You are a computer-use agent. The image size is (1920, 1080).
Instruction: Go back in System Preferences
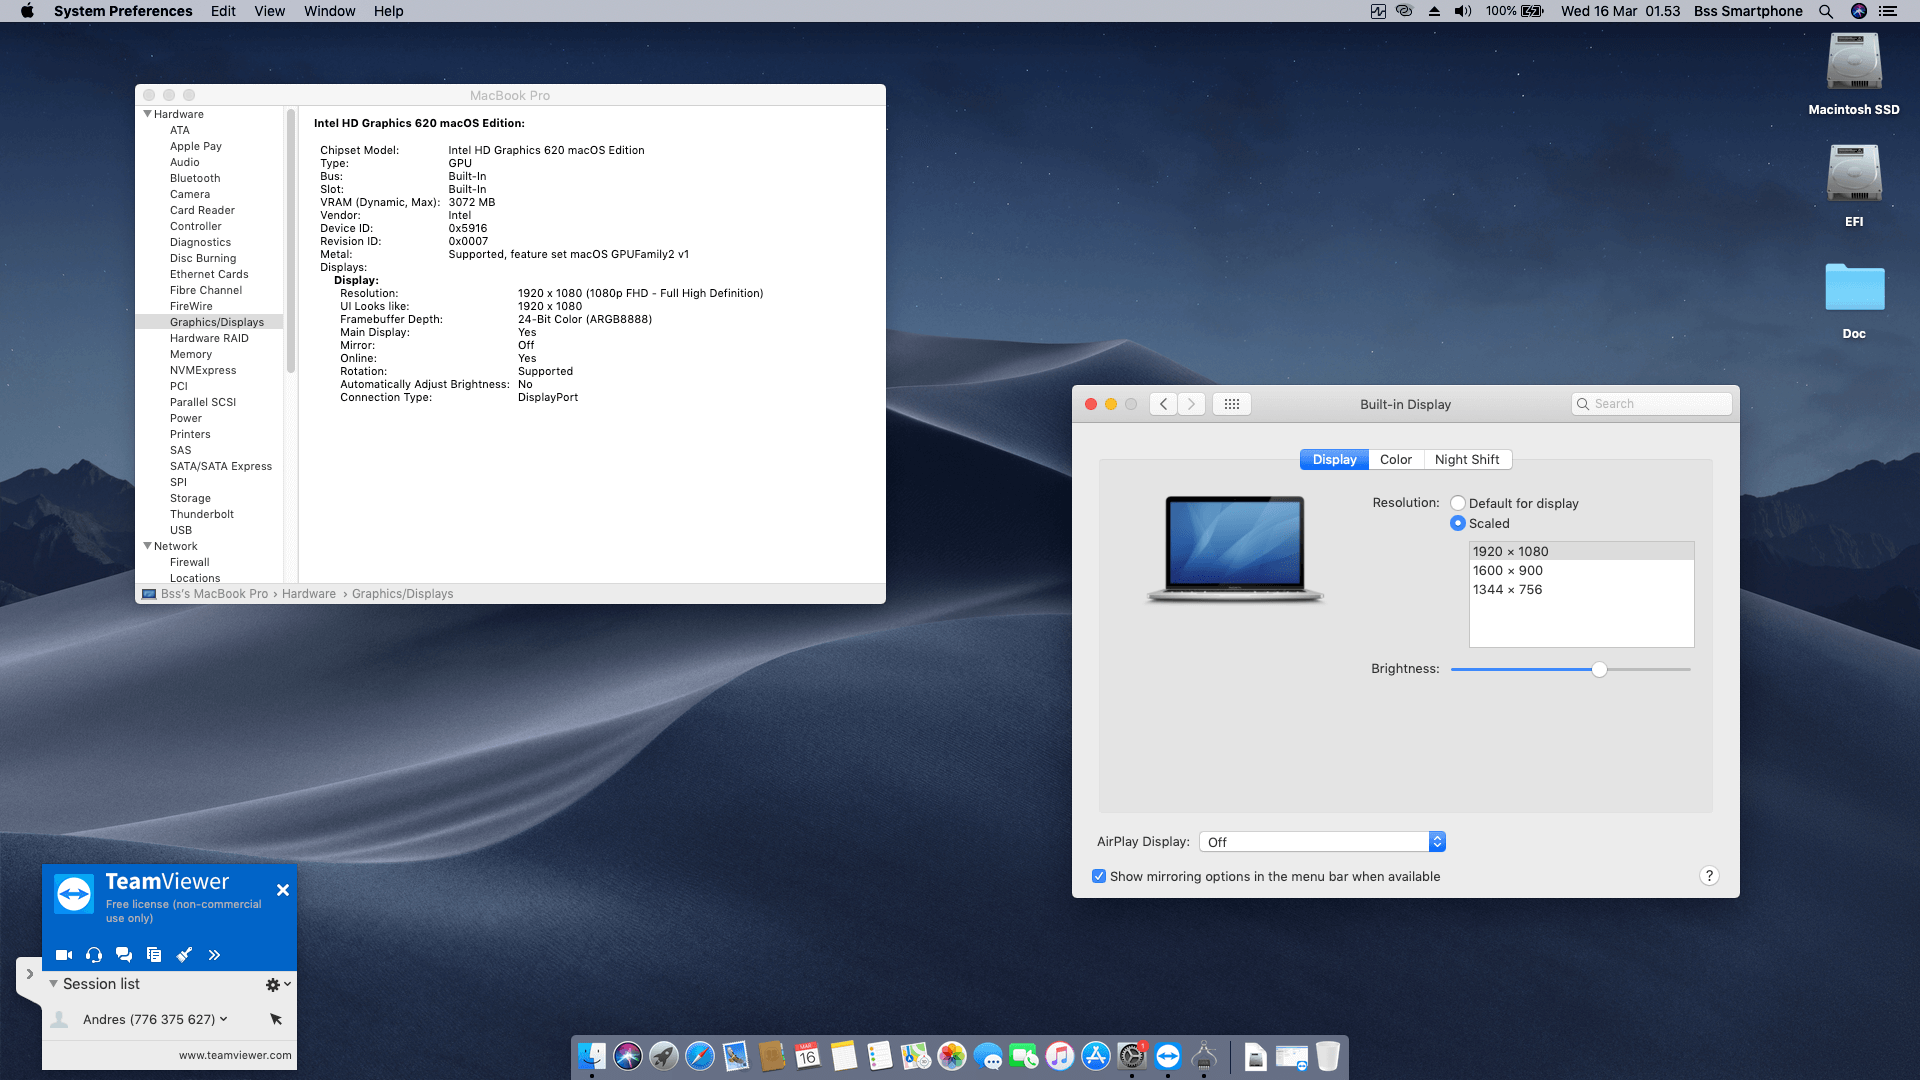[x=1163, y=404]
